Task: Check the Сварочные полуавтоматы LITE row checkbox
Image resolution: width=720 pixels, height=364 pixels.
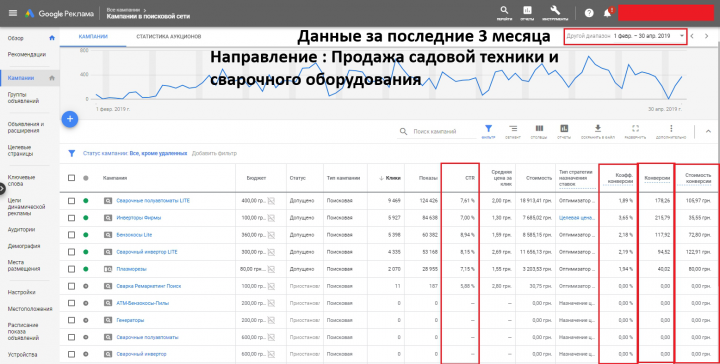Action: click(x=71, y=201)
